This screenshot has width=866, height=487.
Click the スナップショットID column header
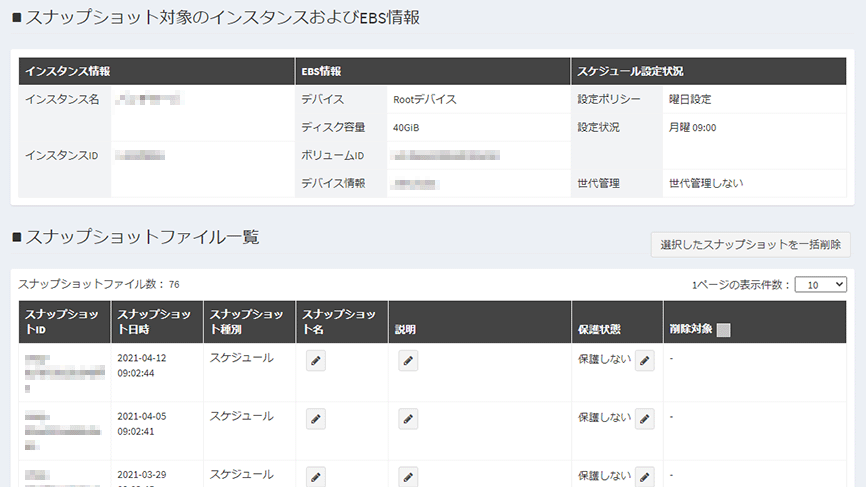(x=64, y=322)
